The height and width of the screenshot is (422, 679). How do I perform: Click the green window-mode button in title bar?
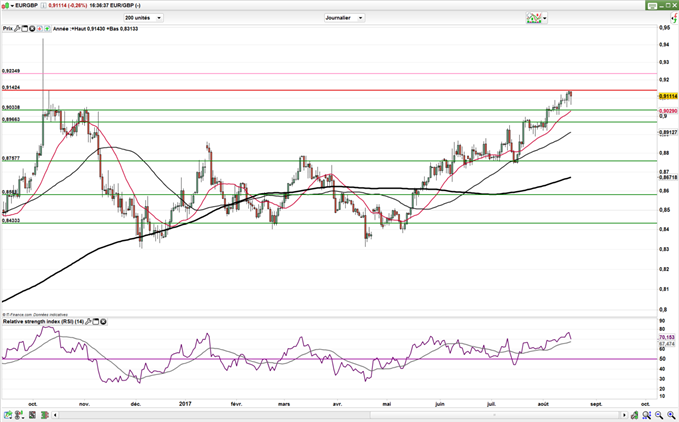click(651, 6)
